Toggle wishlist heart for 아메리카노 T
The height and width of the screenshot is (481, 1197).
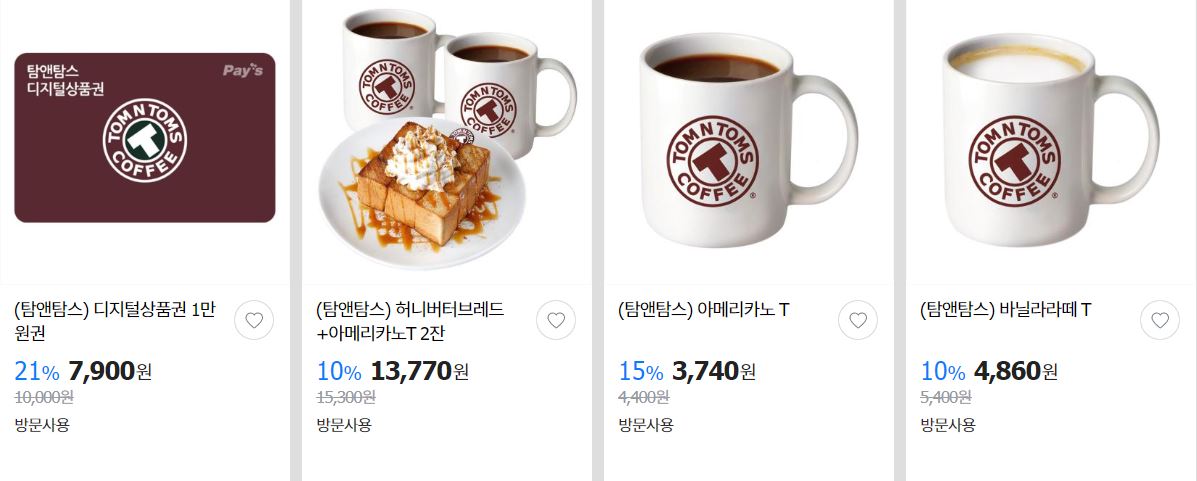pyautogui.click(x=858, y=320)
